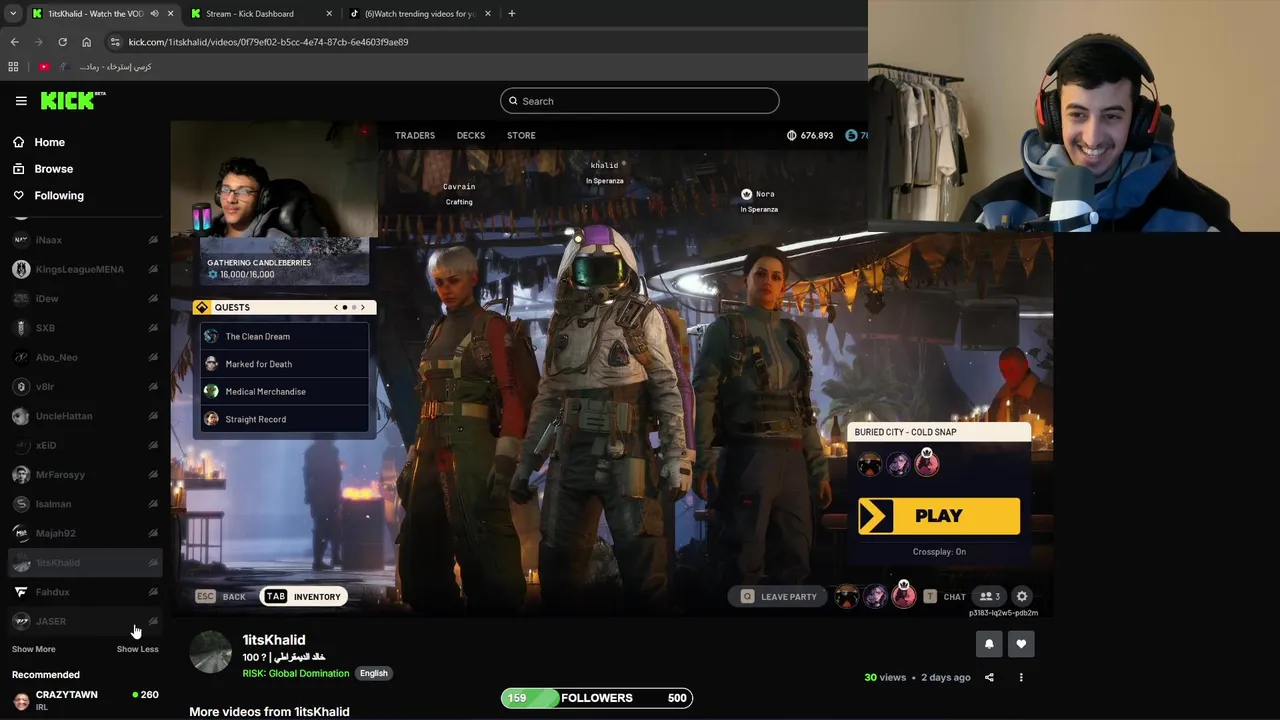
Task: Open KingsLeagueMENA channel
Action: click(85, 269)
